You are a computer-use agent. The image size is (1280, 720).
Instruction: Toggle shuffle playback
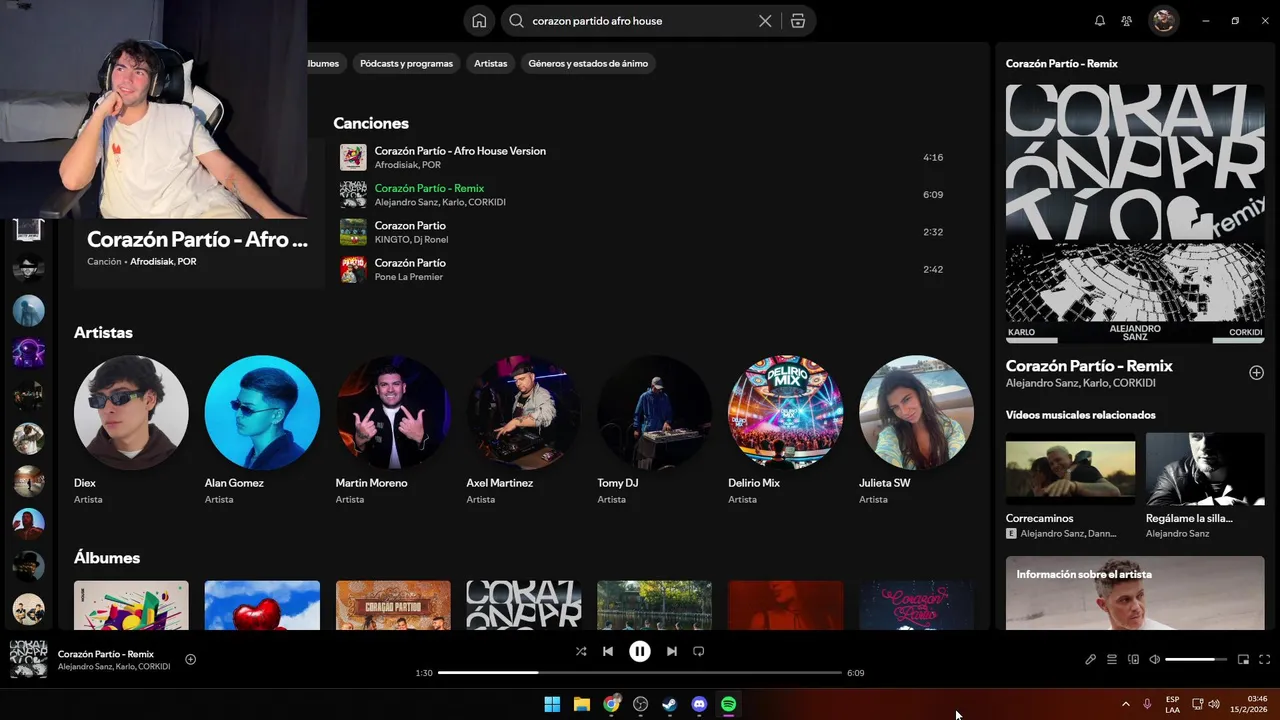click(581, 651)
